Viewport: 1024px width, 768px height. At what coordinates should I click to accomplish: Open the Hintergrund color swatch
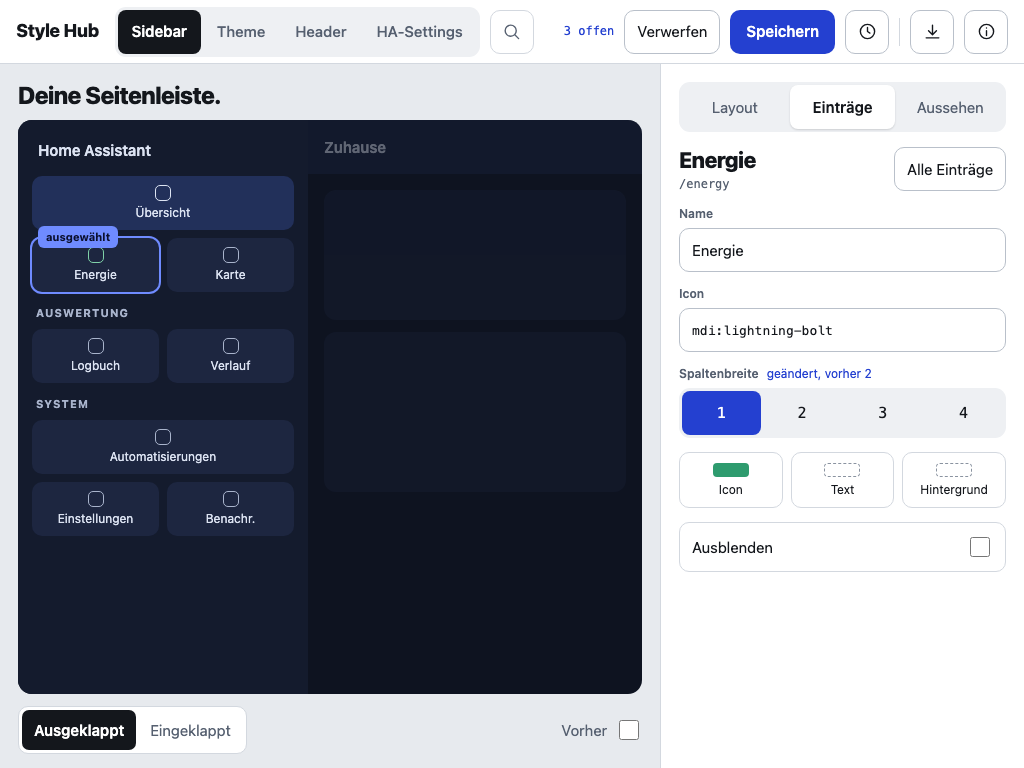point(953,480)
